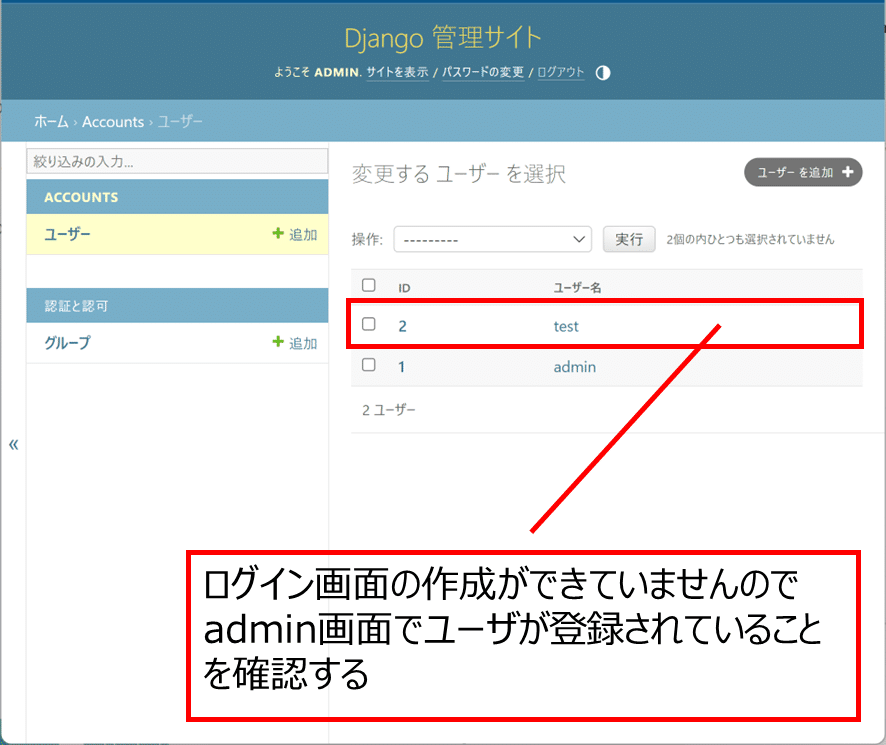Click the green plus add for グループ
The image size is (886, 745).
pyautogui.click(x=294, y=343)
